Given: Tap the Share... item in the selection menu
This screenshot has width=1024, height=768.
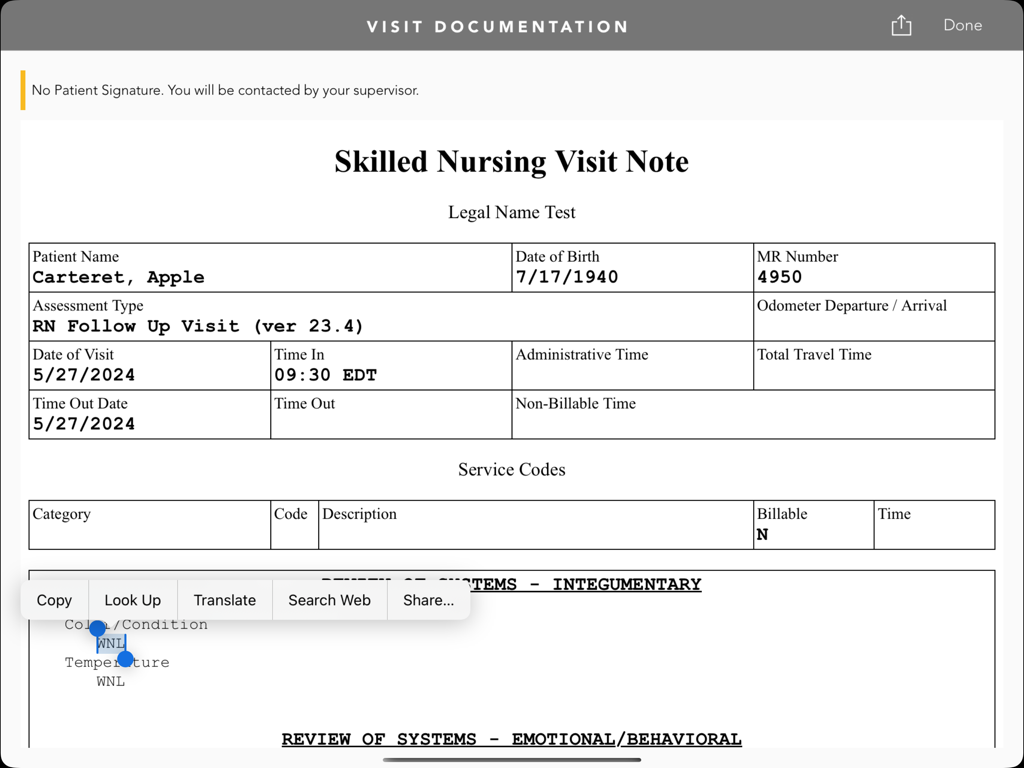Looking at the screenshot, I should [428, 600].
